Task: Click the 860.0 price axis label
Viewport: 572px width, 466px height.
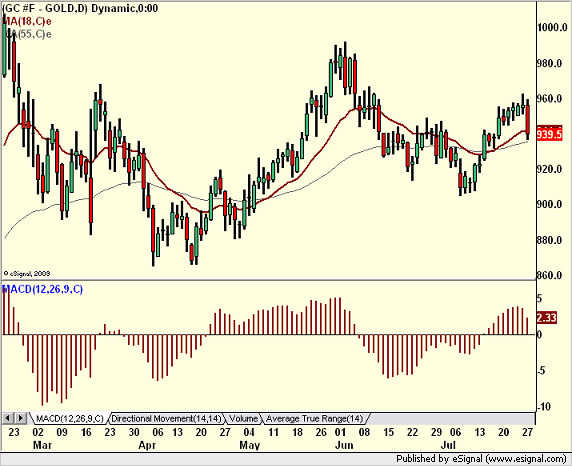Action: pyautogui.click(x=549, y=275)
